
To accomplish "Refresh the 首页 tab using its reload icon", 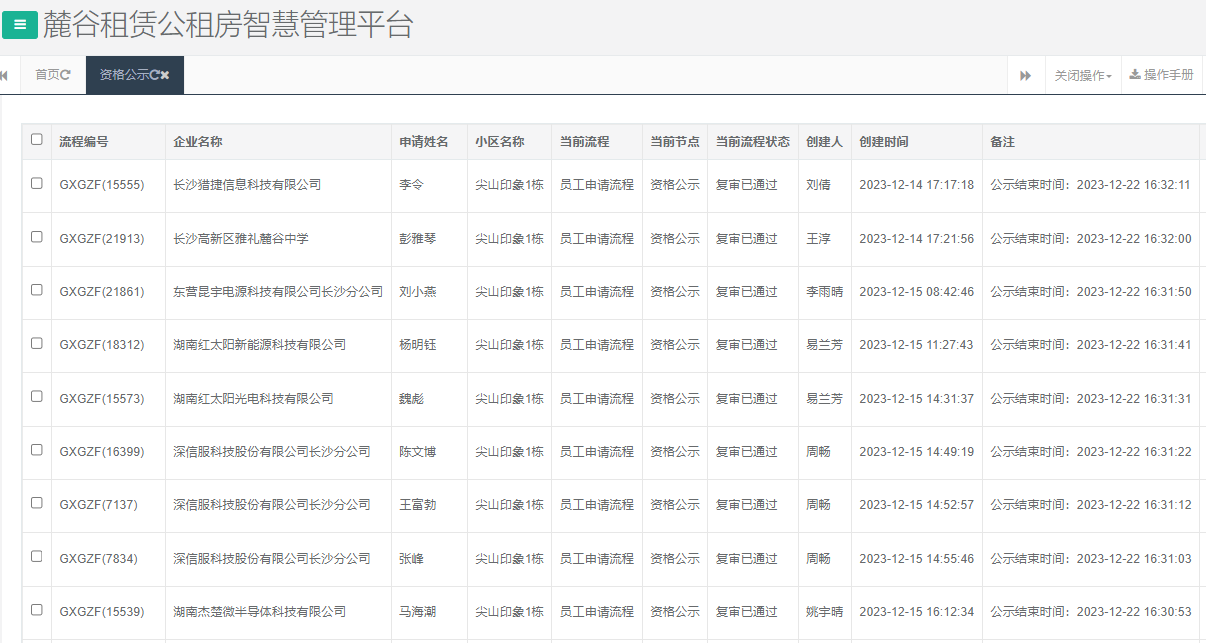I will click(64, 73).
